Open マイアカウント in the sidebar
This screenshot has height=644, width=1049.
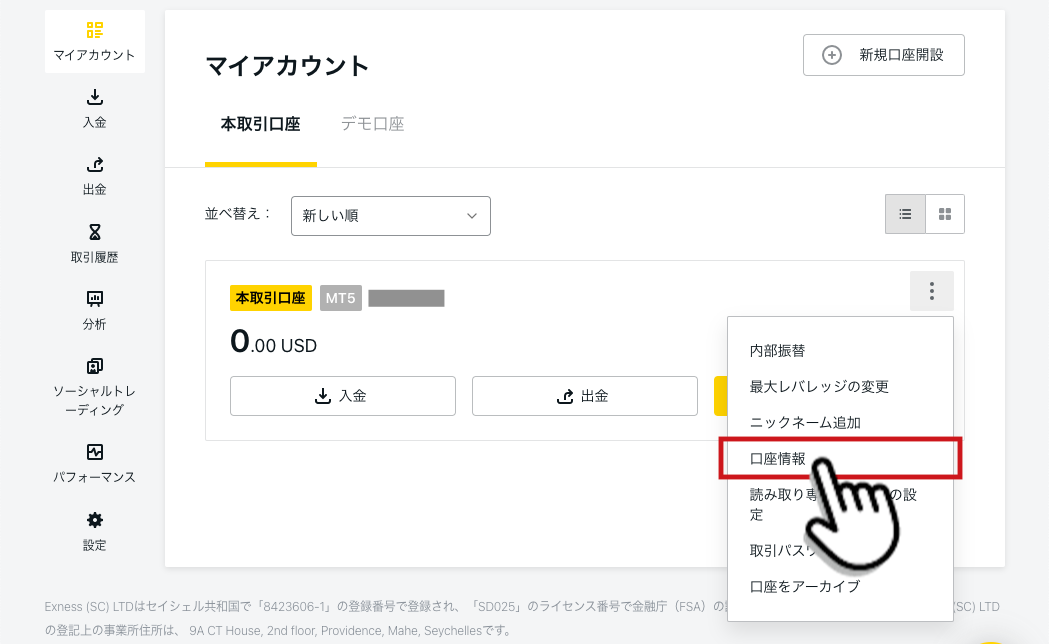point(94,41)
